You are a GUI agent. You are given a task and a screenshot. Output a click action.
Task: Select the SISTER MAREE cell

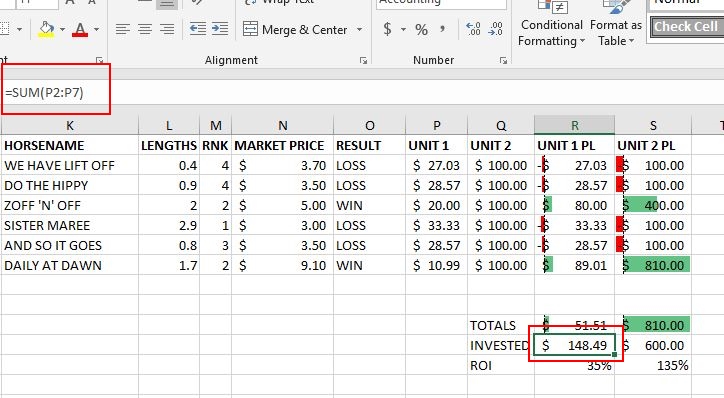point(70,225)
